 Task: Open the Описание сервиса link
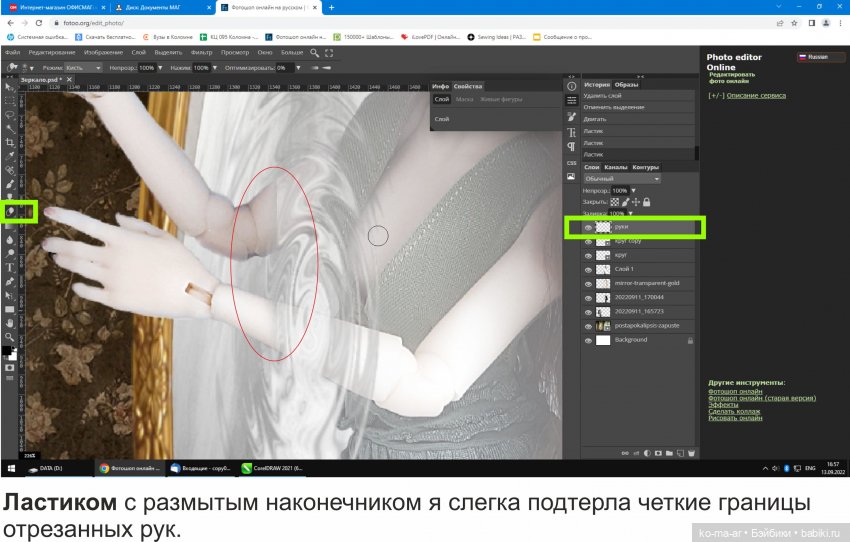(x=756, y=95)
